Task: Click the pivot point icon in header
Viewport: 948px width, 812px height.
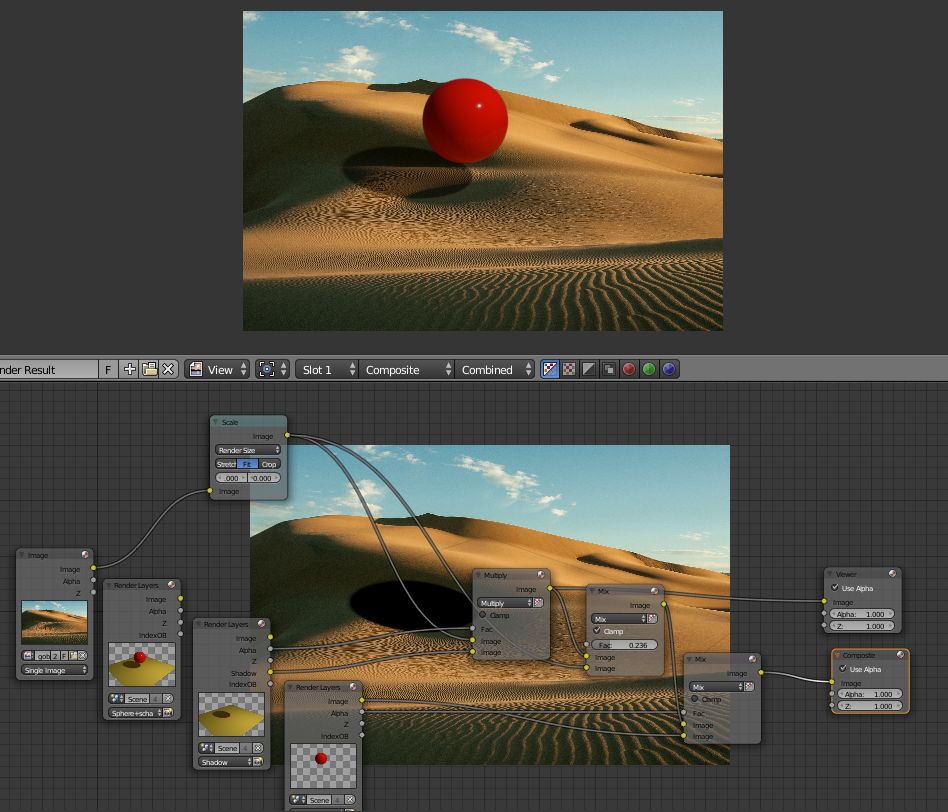Action: click(266, 369)
